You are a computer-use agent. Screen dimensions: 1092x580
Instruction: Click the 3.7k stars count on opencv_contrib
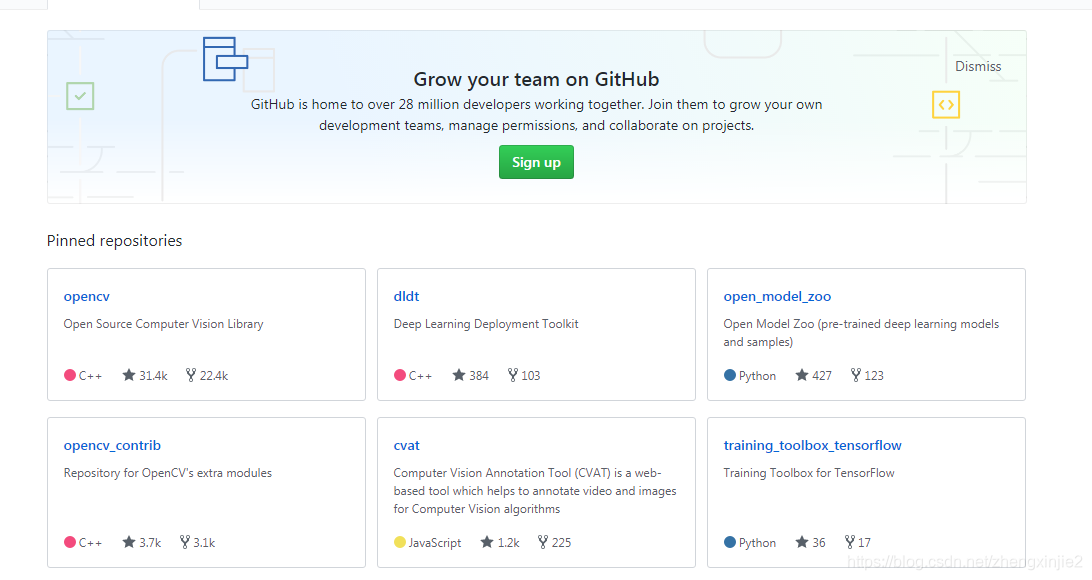point(150,543)
